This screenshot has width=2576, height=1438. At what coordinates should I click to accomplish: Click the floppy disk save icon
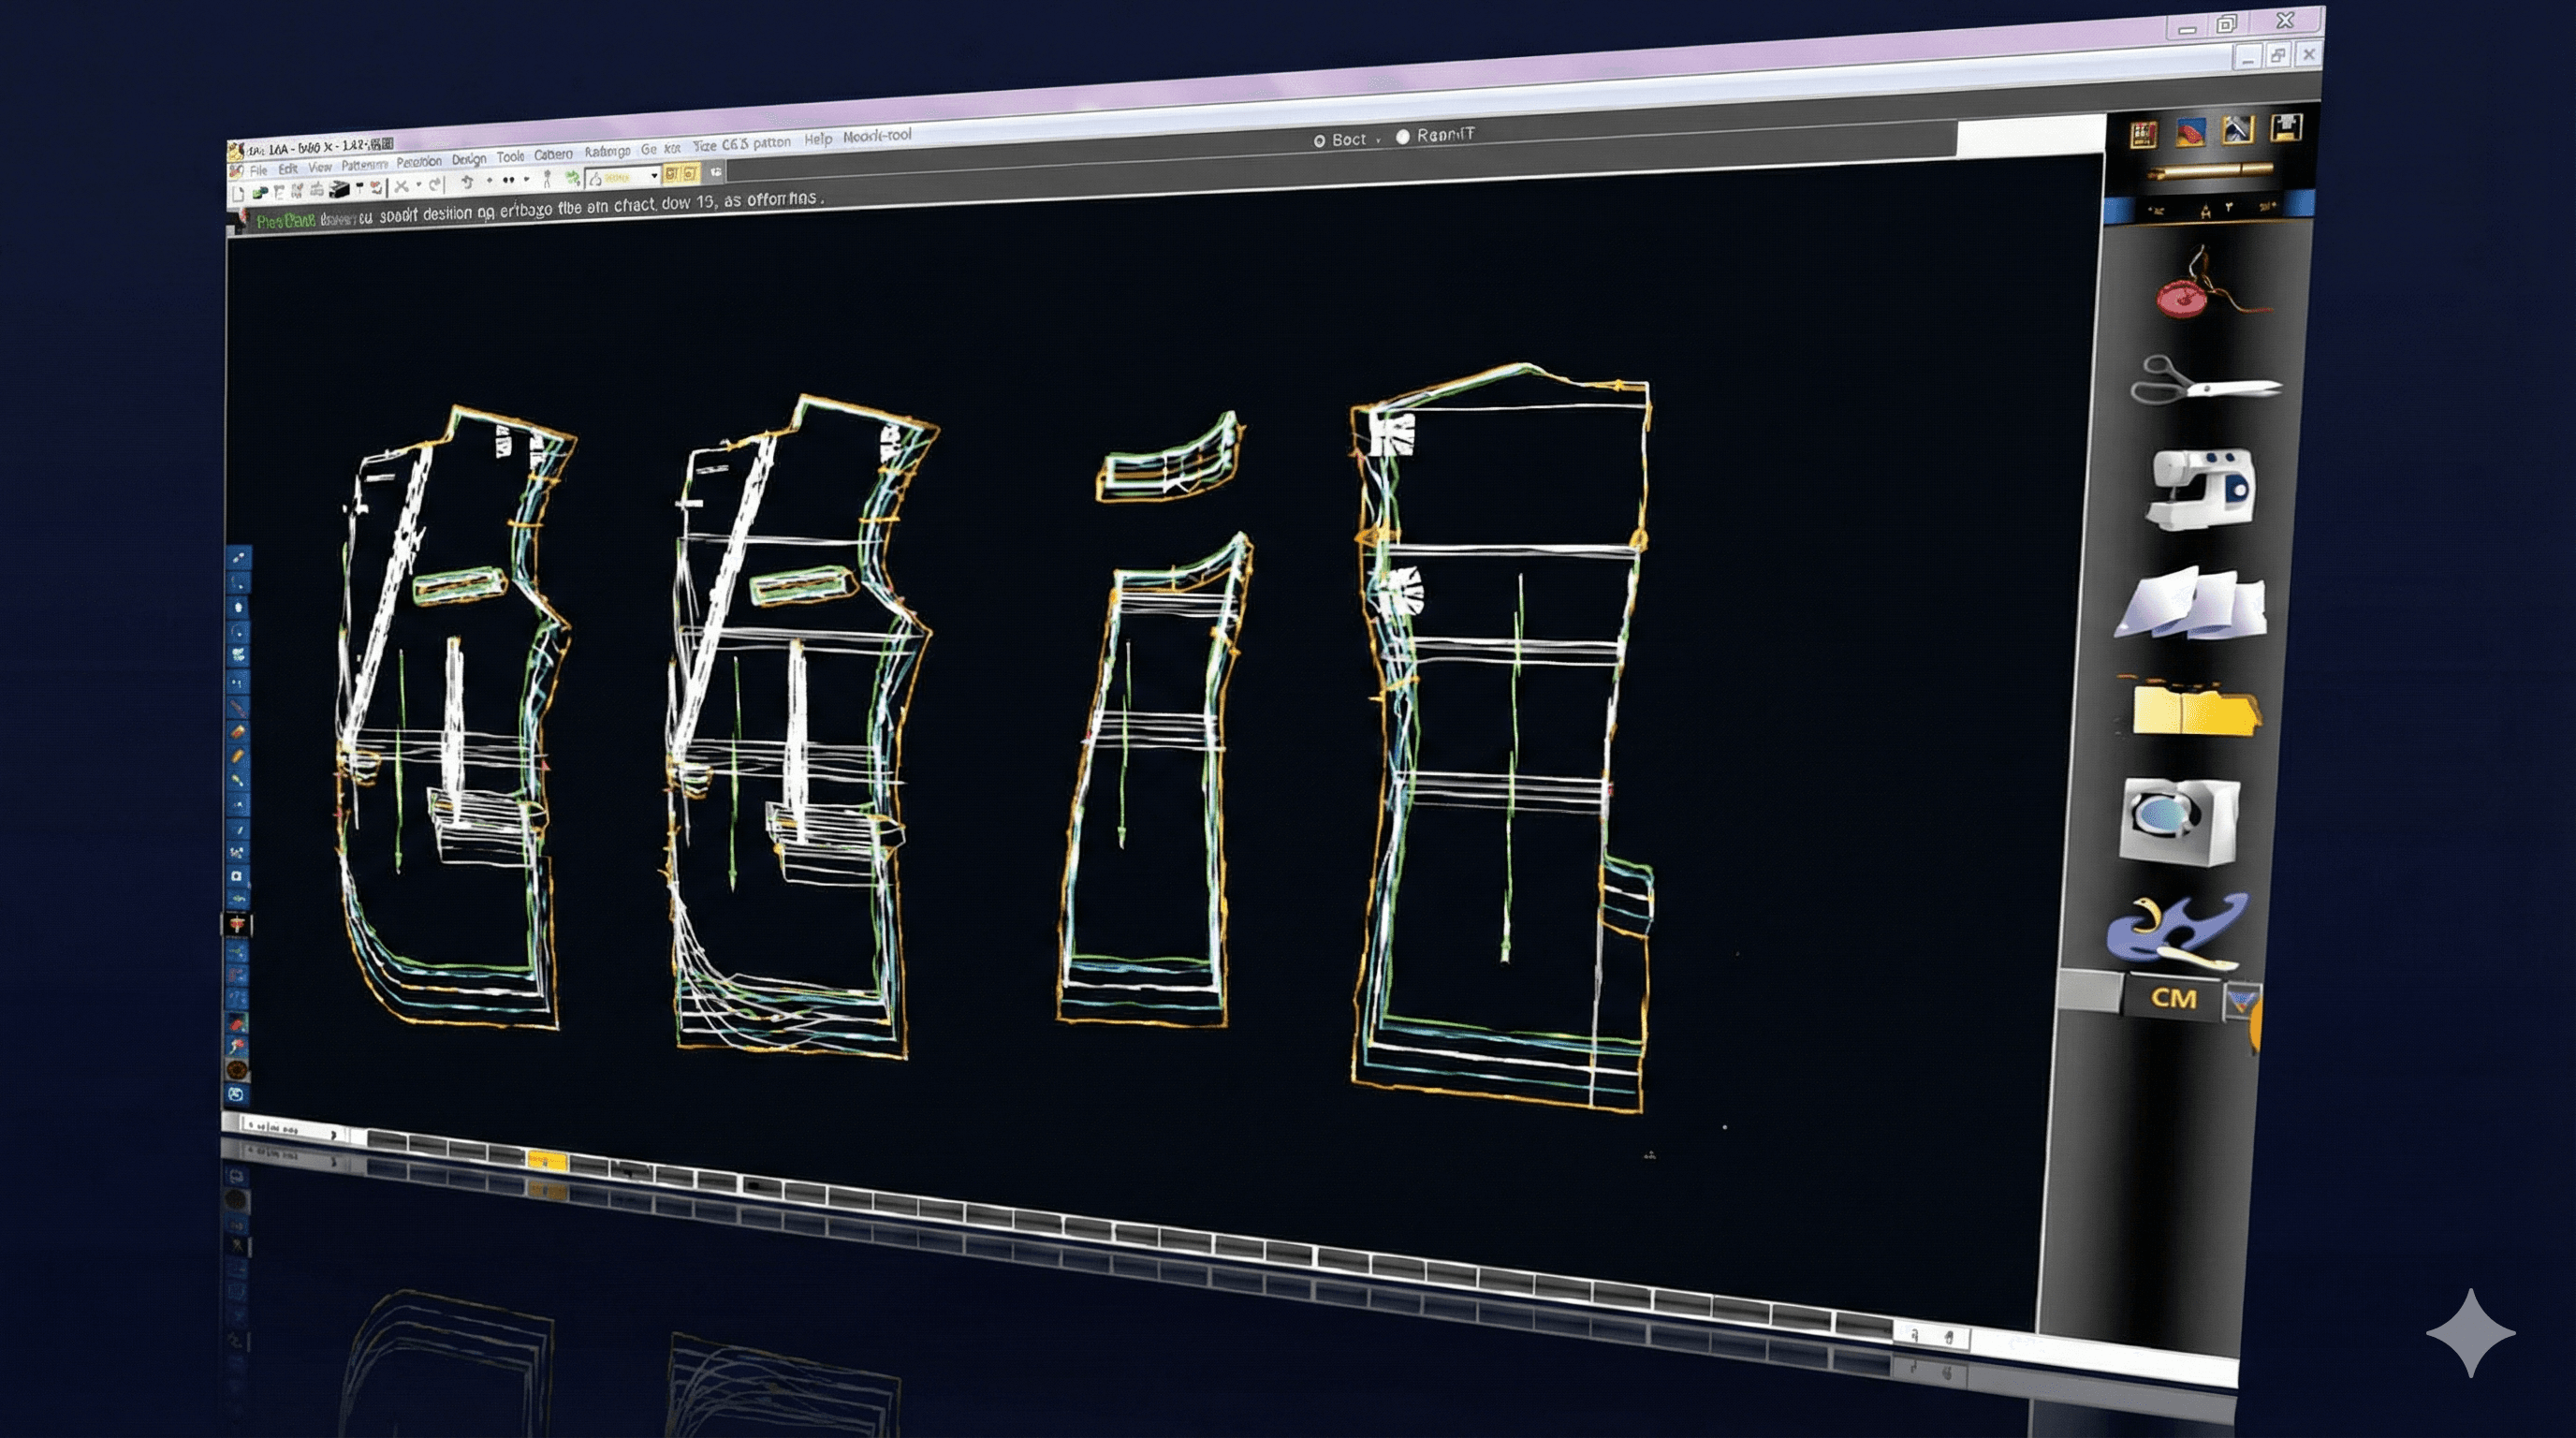pyautogui.click(x=2286, y=127)
